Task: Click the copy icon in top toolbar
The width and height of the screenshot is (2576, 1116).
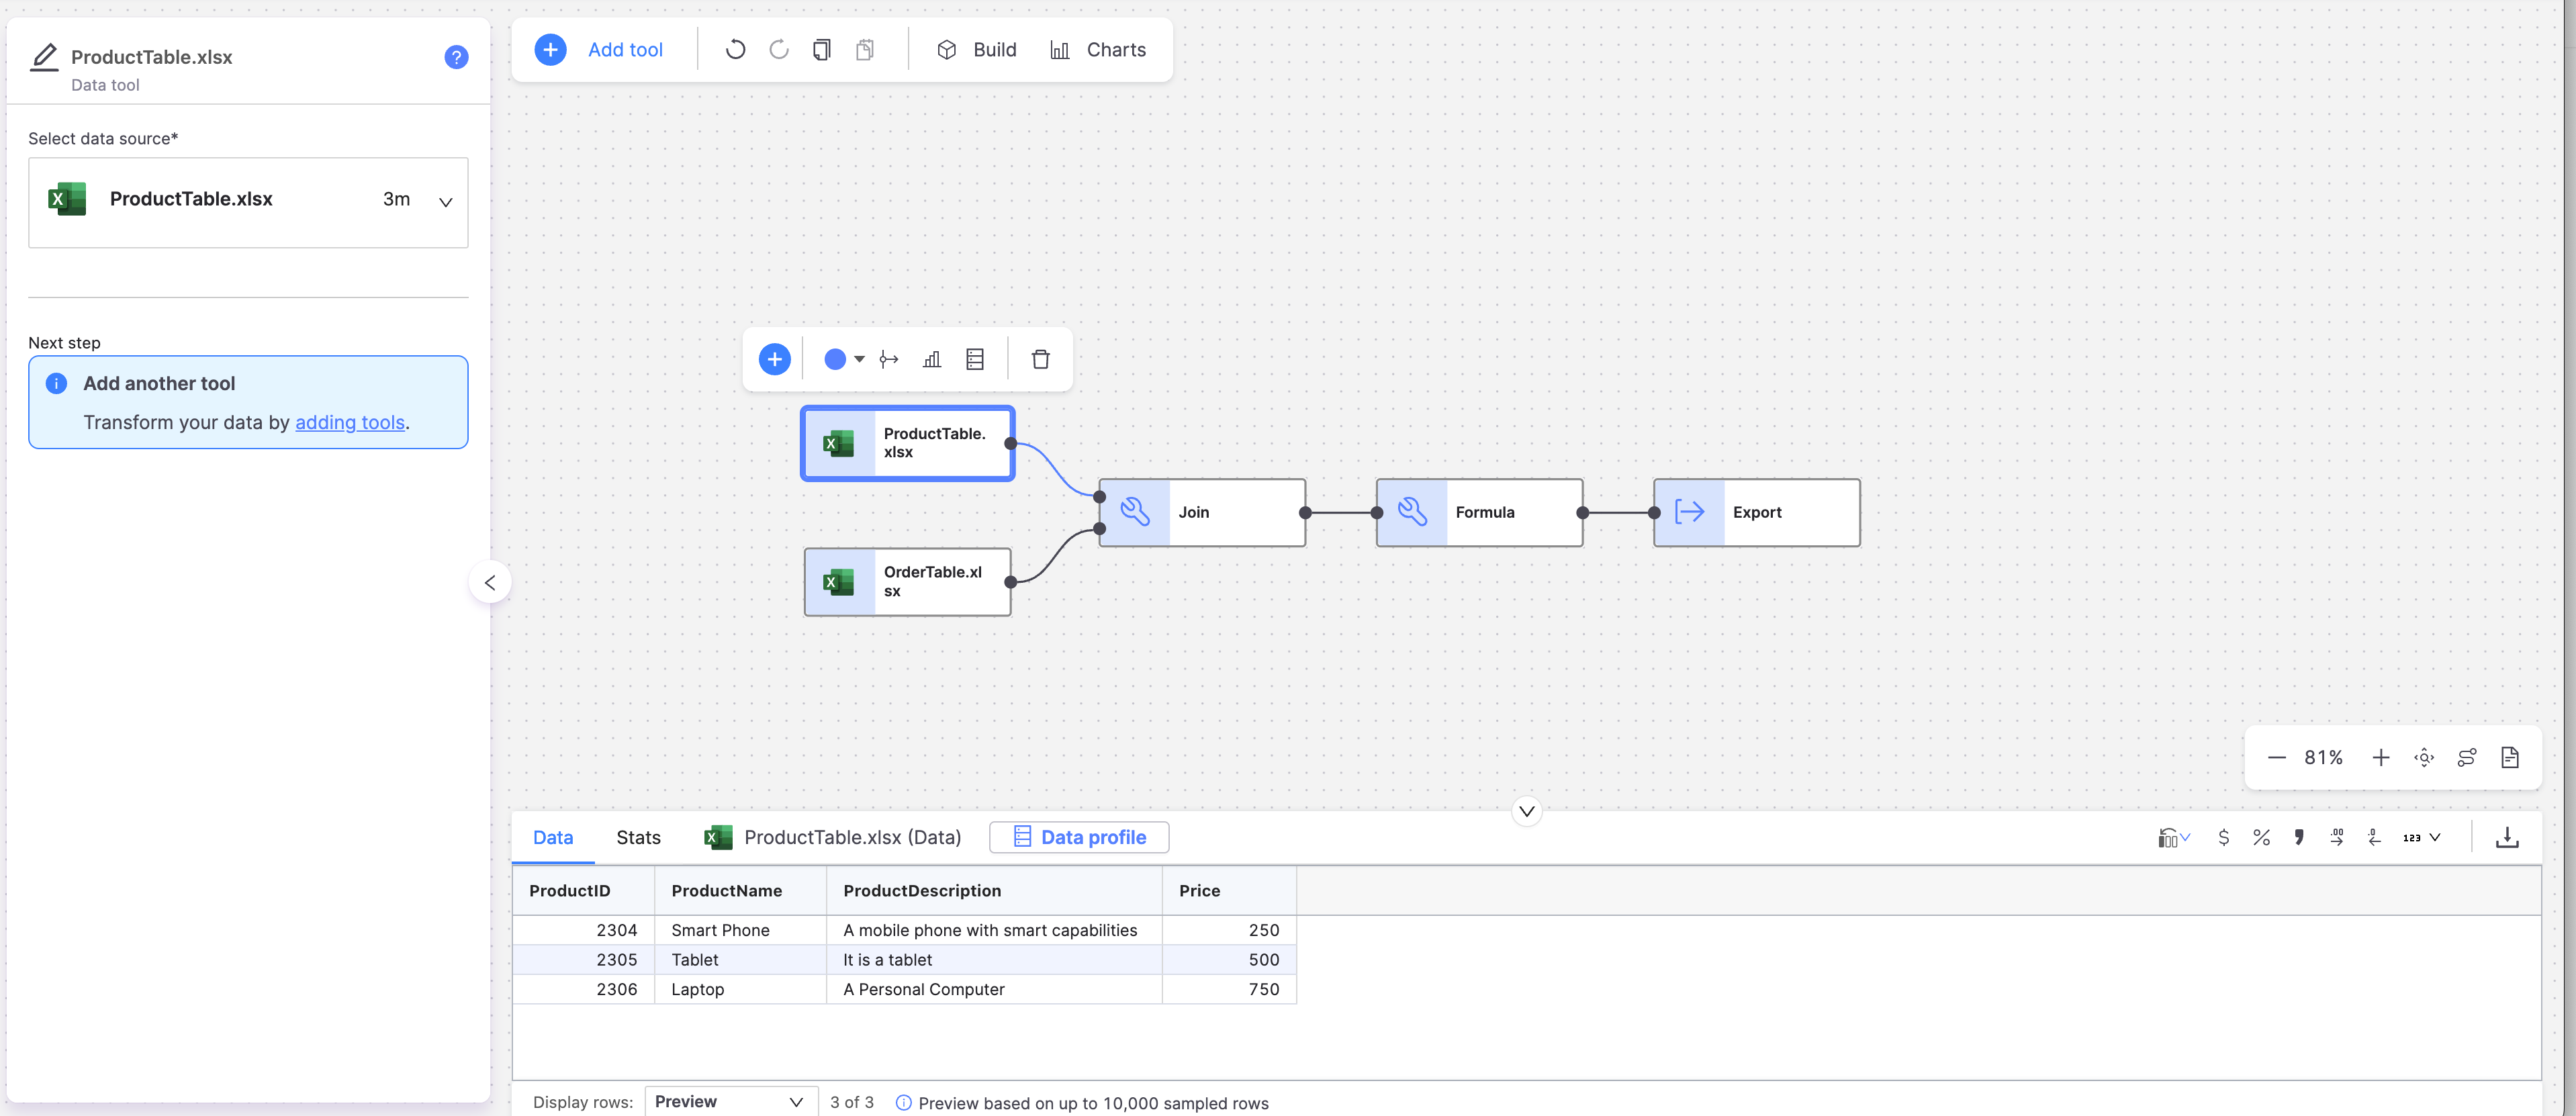Action: coord(822,49)
